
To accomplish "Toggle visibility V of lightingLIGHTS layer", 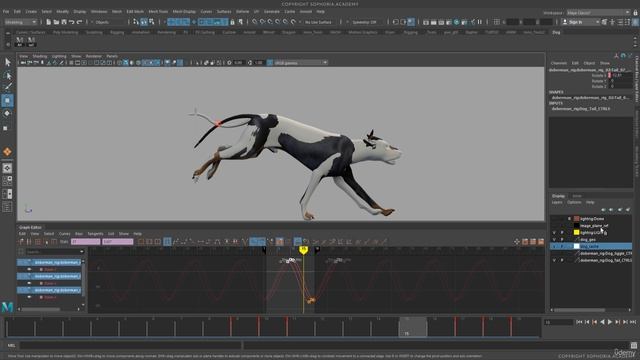I will (x=554, y=233).
